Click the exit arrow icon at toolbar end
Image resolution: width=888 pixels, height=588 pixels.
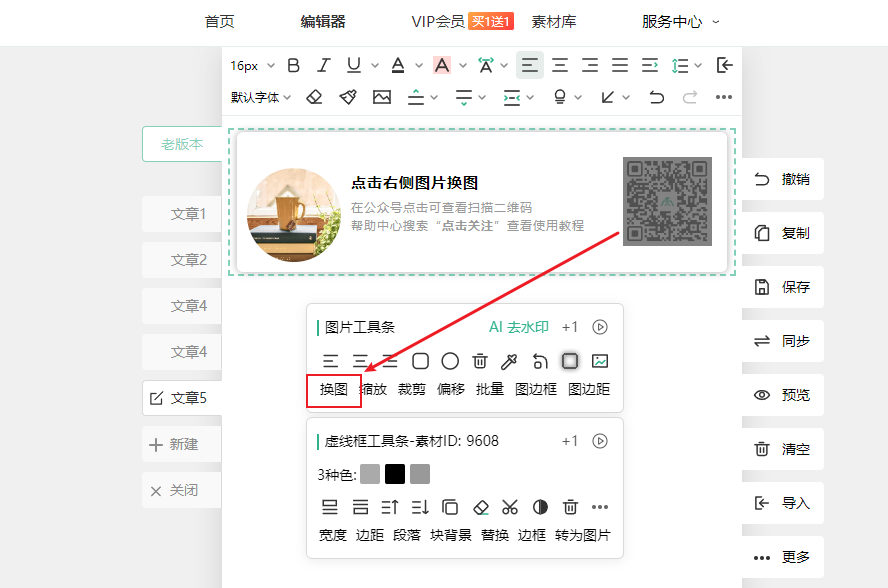click(724, 65)
